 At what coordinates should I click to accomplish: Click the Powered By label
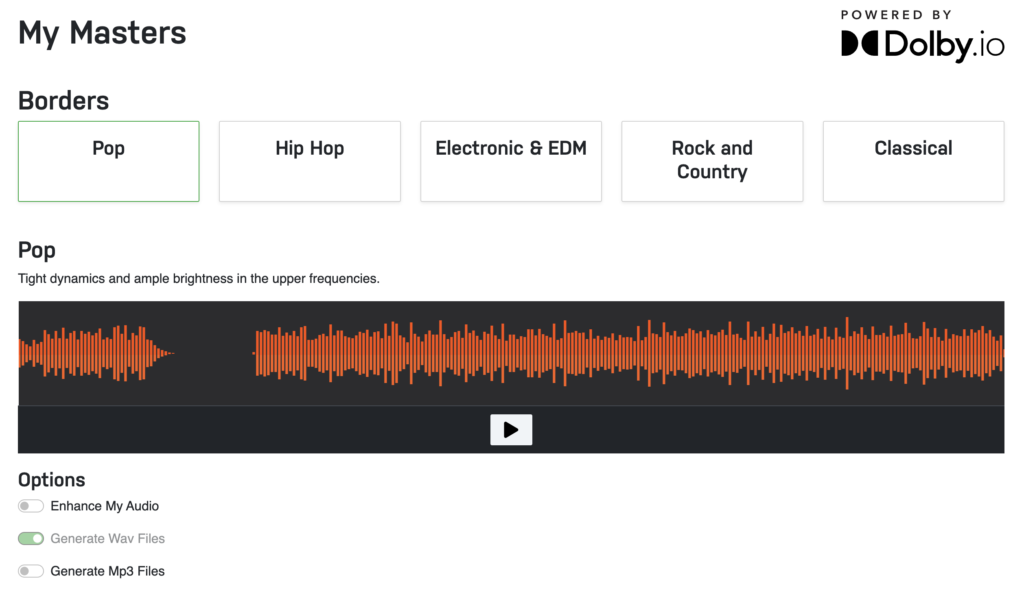tap(898, 14)
